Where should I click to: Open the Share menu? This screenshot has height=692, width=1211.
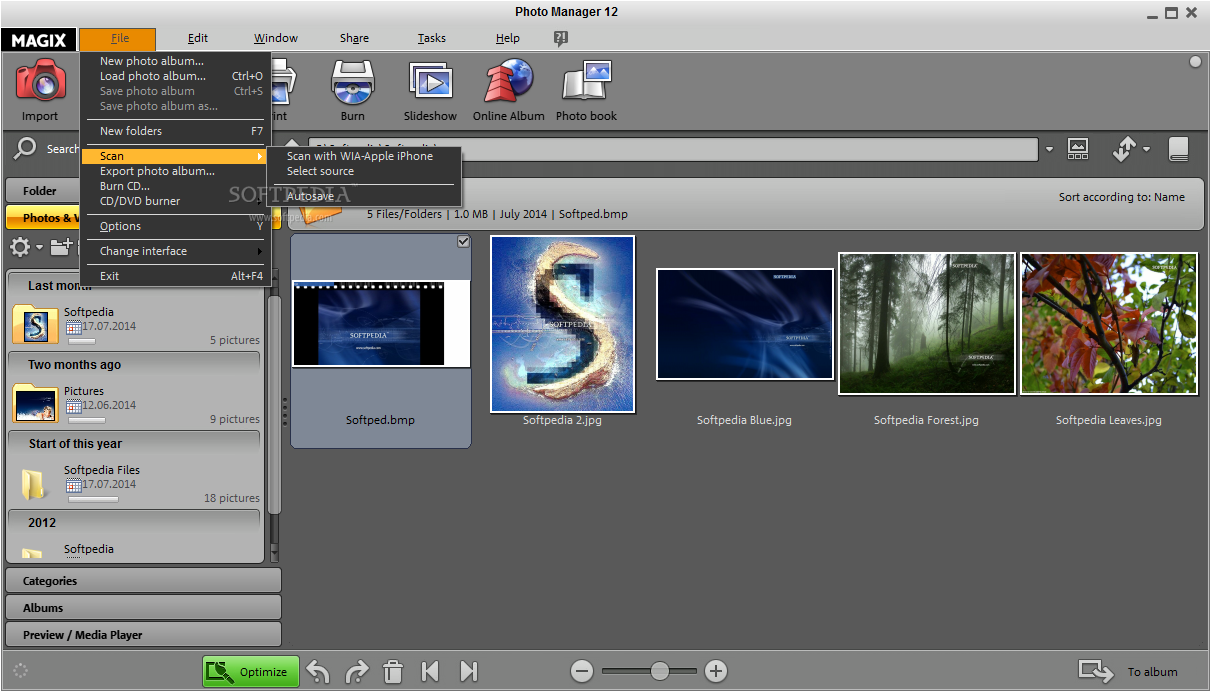354,38
